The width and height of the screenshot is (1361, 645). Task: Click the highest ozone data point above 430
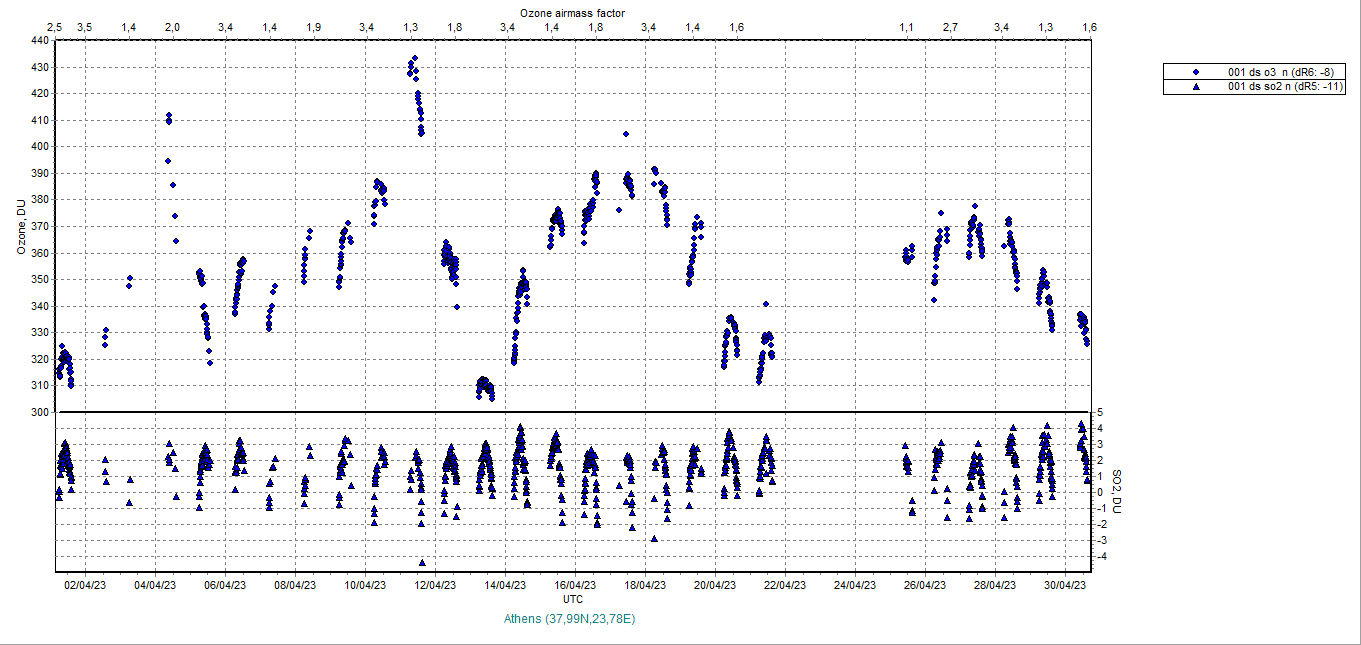(415, 58)
